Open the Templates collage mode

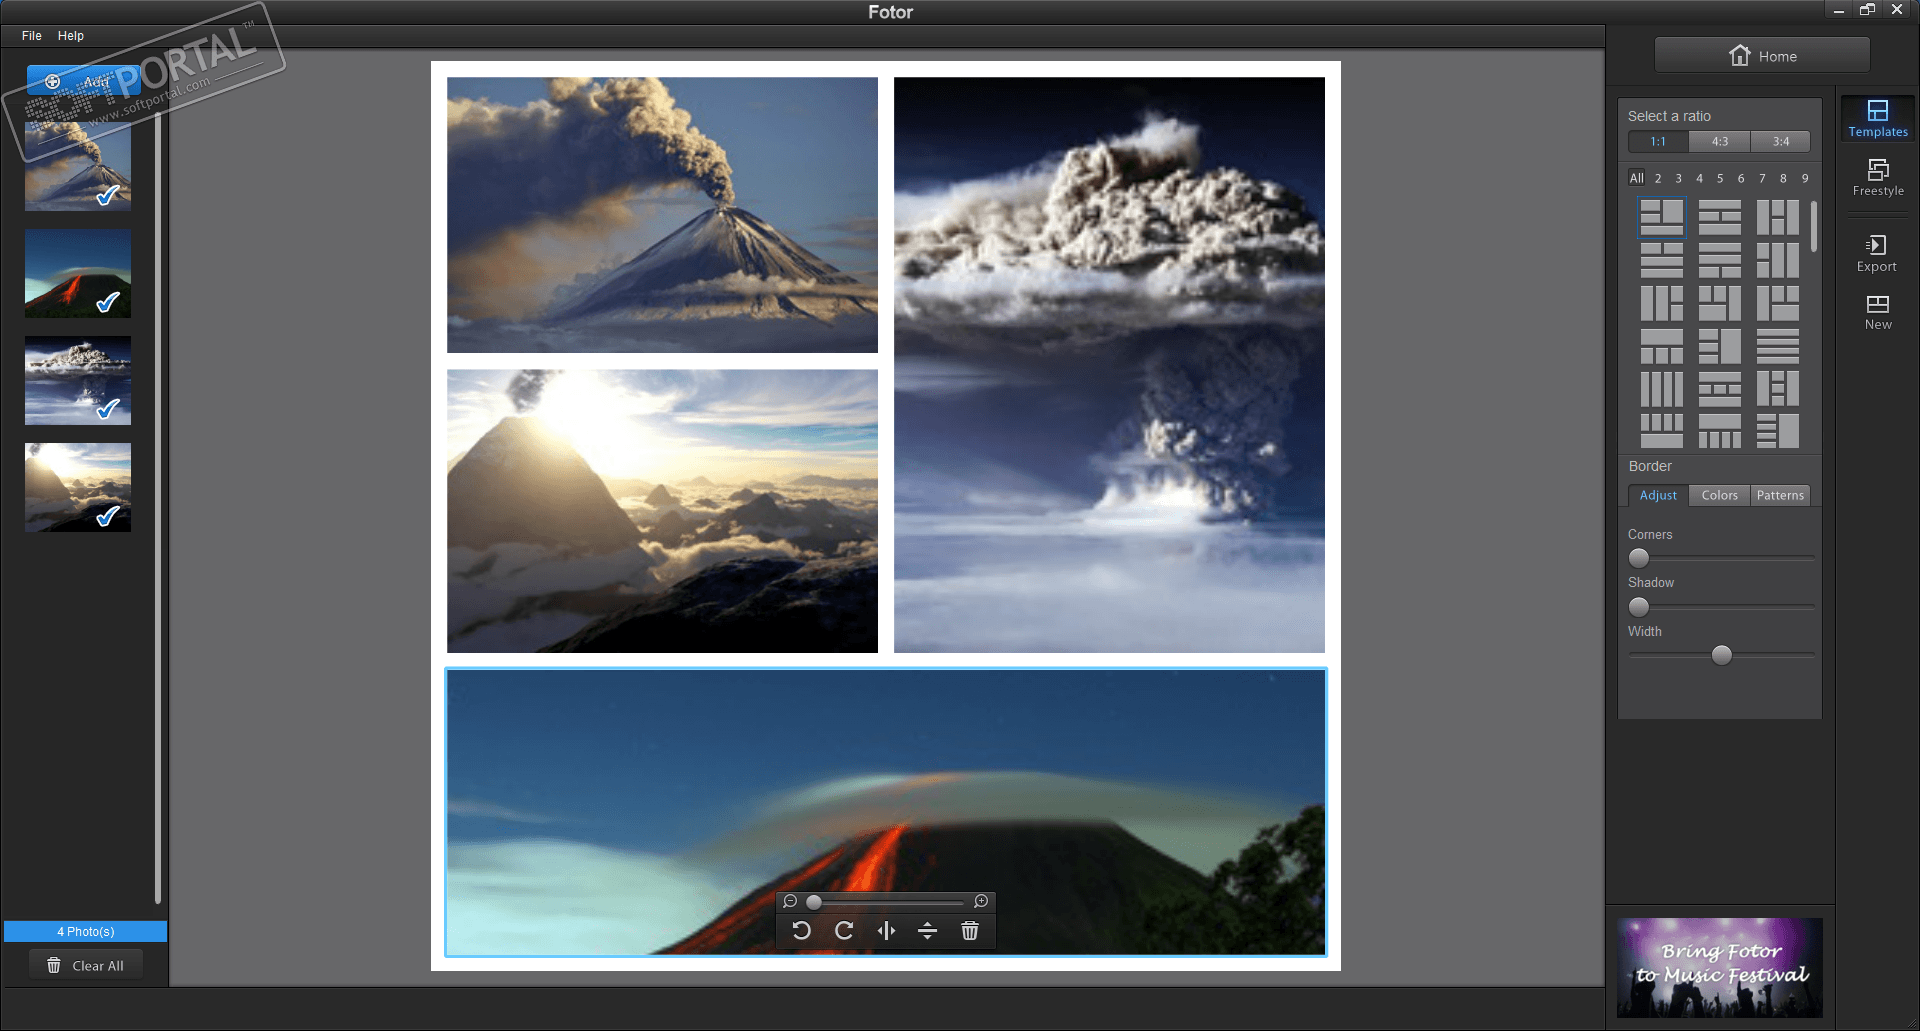click(x=1878, y=118)
